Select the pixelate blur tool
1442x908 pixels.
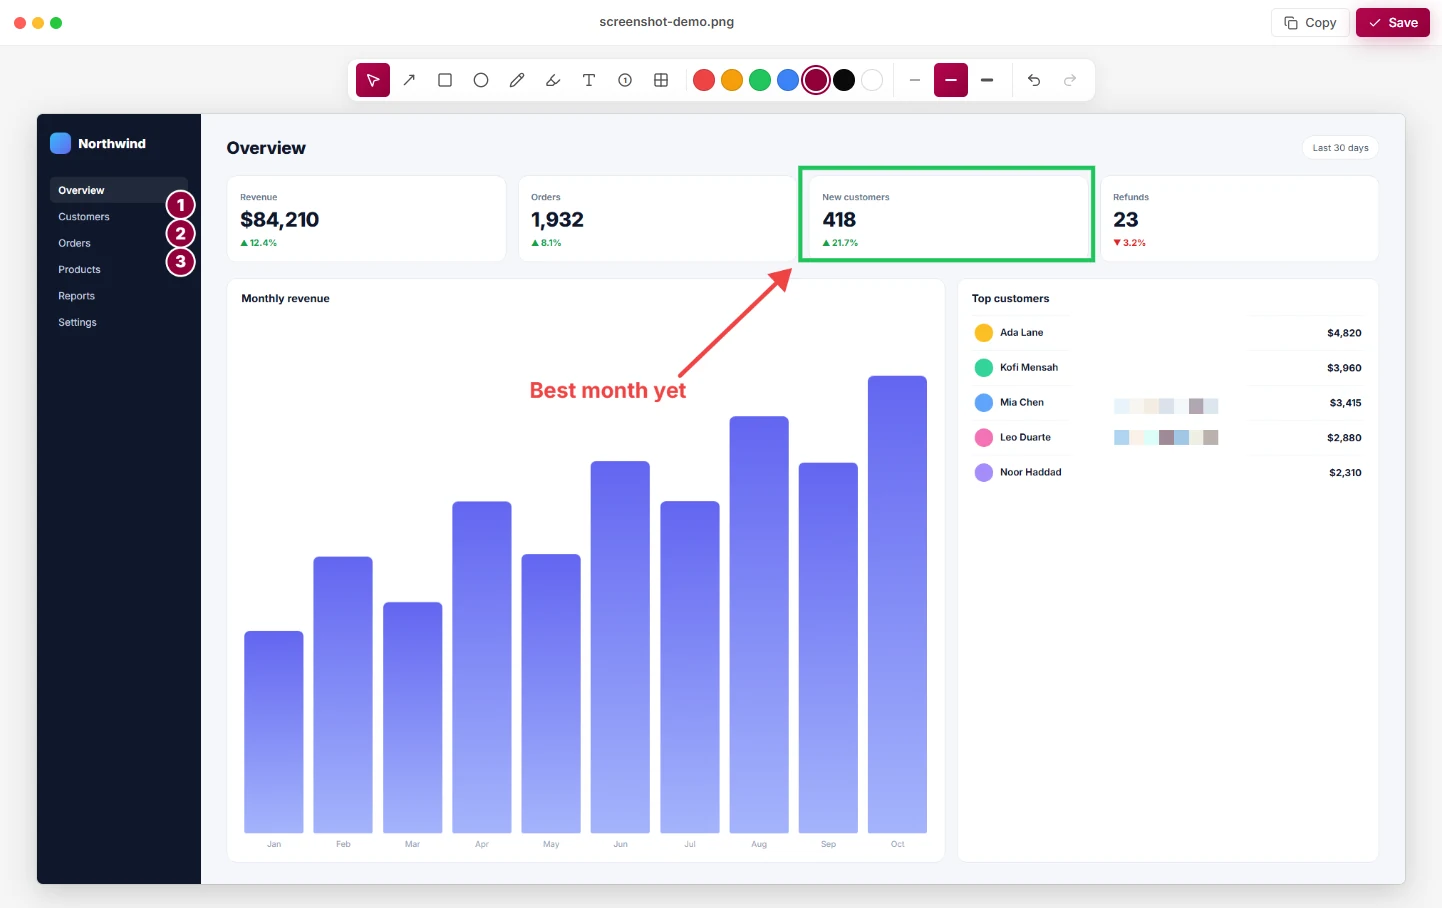click(661, 80)
